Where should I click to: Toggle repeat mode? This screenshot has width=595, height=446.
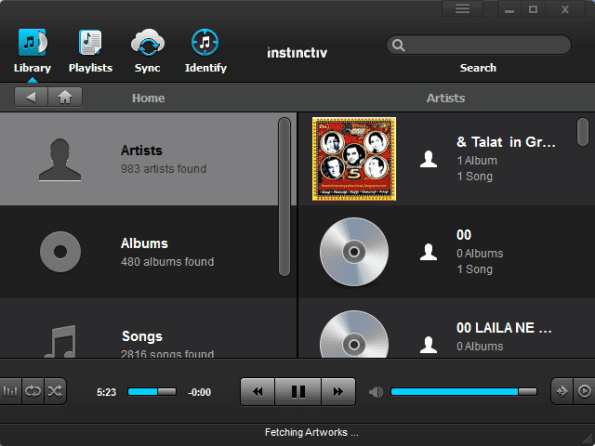33,391
